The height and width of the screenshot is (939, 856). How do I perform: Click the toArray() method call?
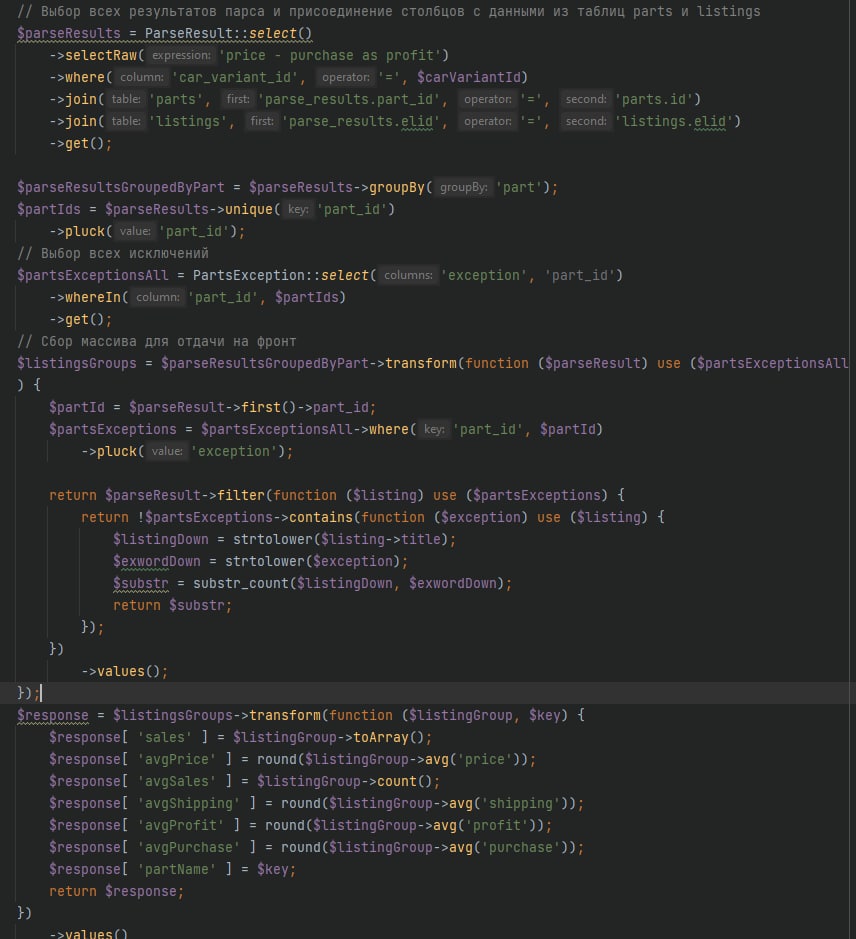388,738
